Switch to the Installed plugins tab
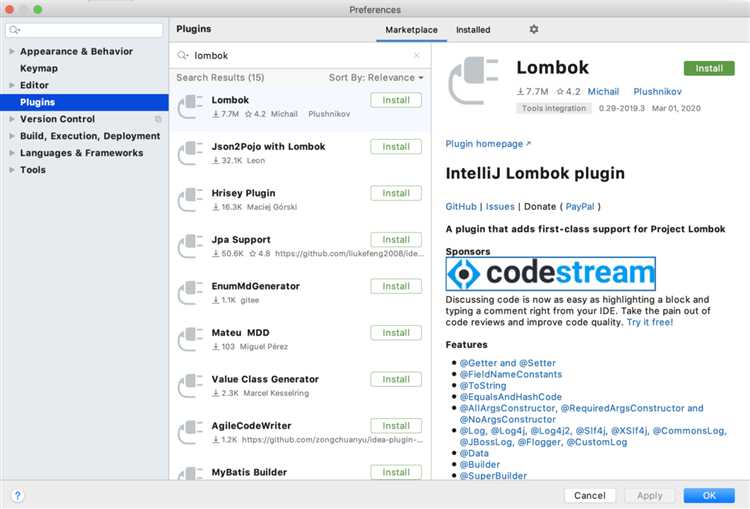Image resolution: width=750 pixels, height=509 pixels. 473,30
